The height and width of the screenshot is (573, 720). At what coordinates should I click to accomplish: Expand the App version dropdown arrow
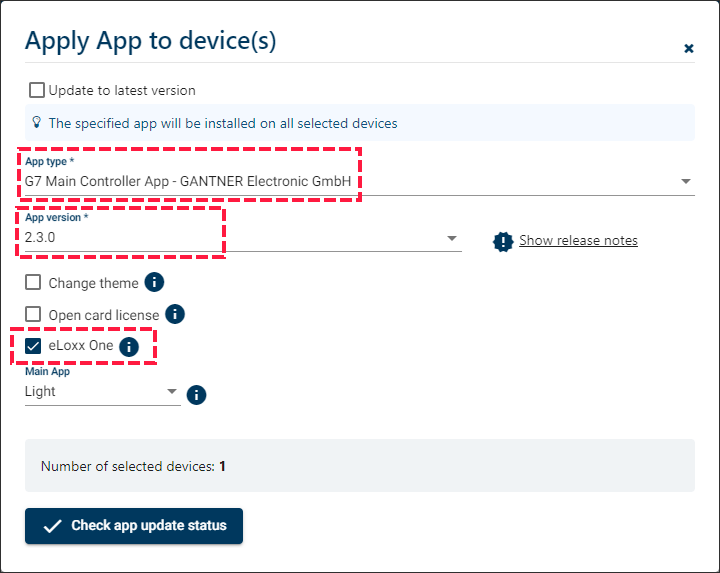[x=452, y=238]
